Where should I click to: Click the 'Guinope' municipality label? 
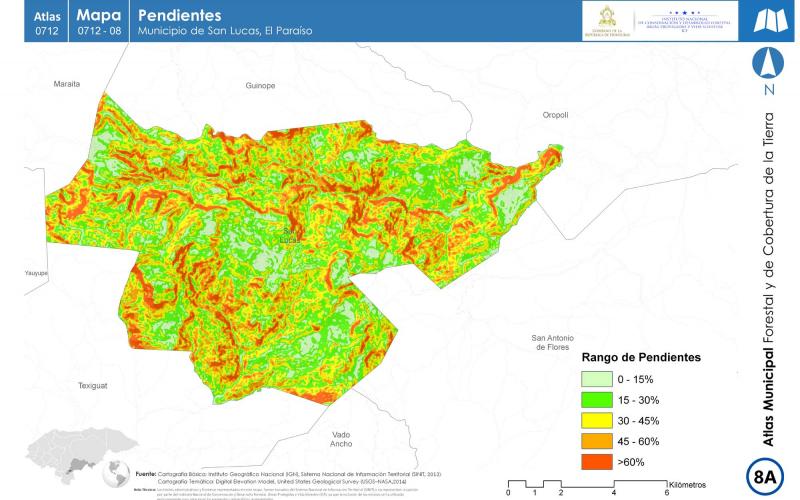[x=260, y=86]
